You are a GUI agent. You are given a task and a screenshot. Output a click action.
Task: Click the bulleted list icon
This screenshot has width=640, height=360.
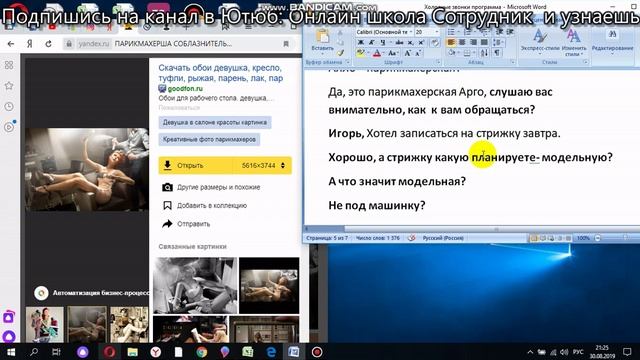[451, 32]
